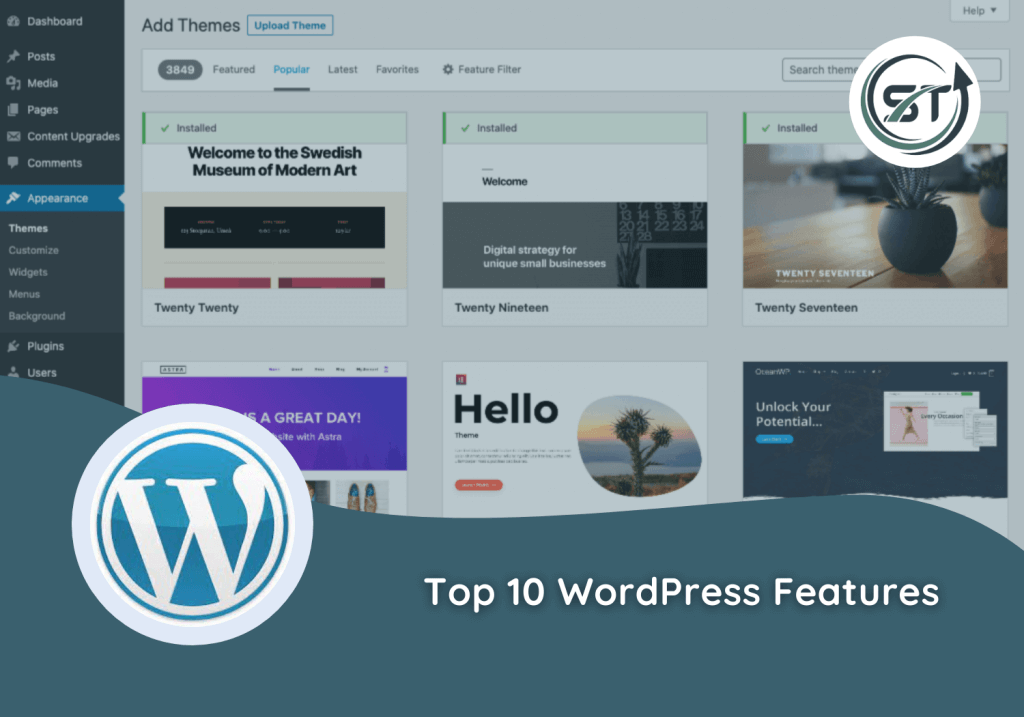Click the Posts pushpin icon
Viewport: 1024px width, 717px height.
[x=13, y=57]
